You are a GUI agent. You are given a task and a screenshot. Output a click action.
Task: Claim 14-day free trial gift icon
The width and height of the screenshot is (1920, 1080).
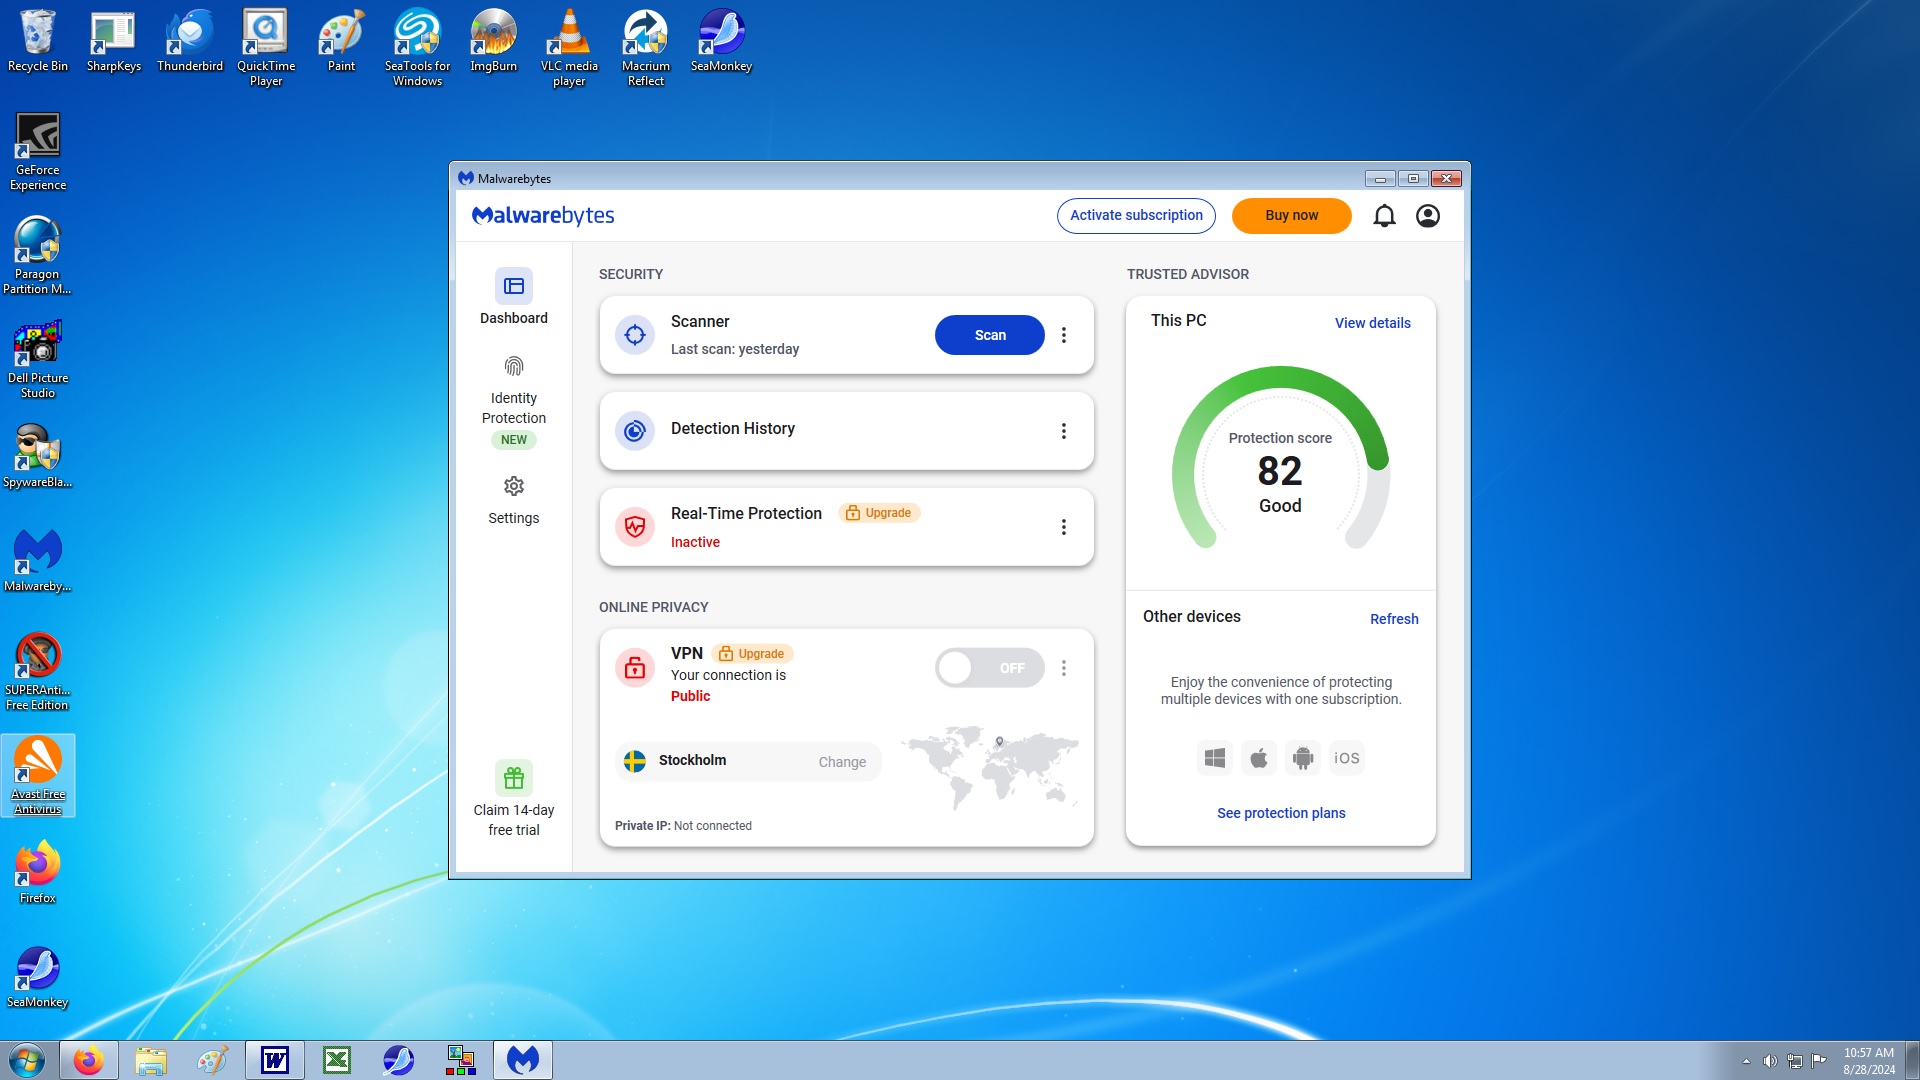(514, 778)
